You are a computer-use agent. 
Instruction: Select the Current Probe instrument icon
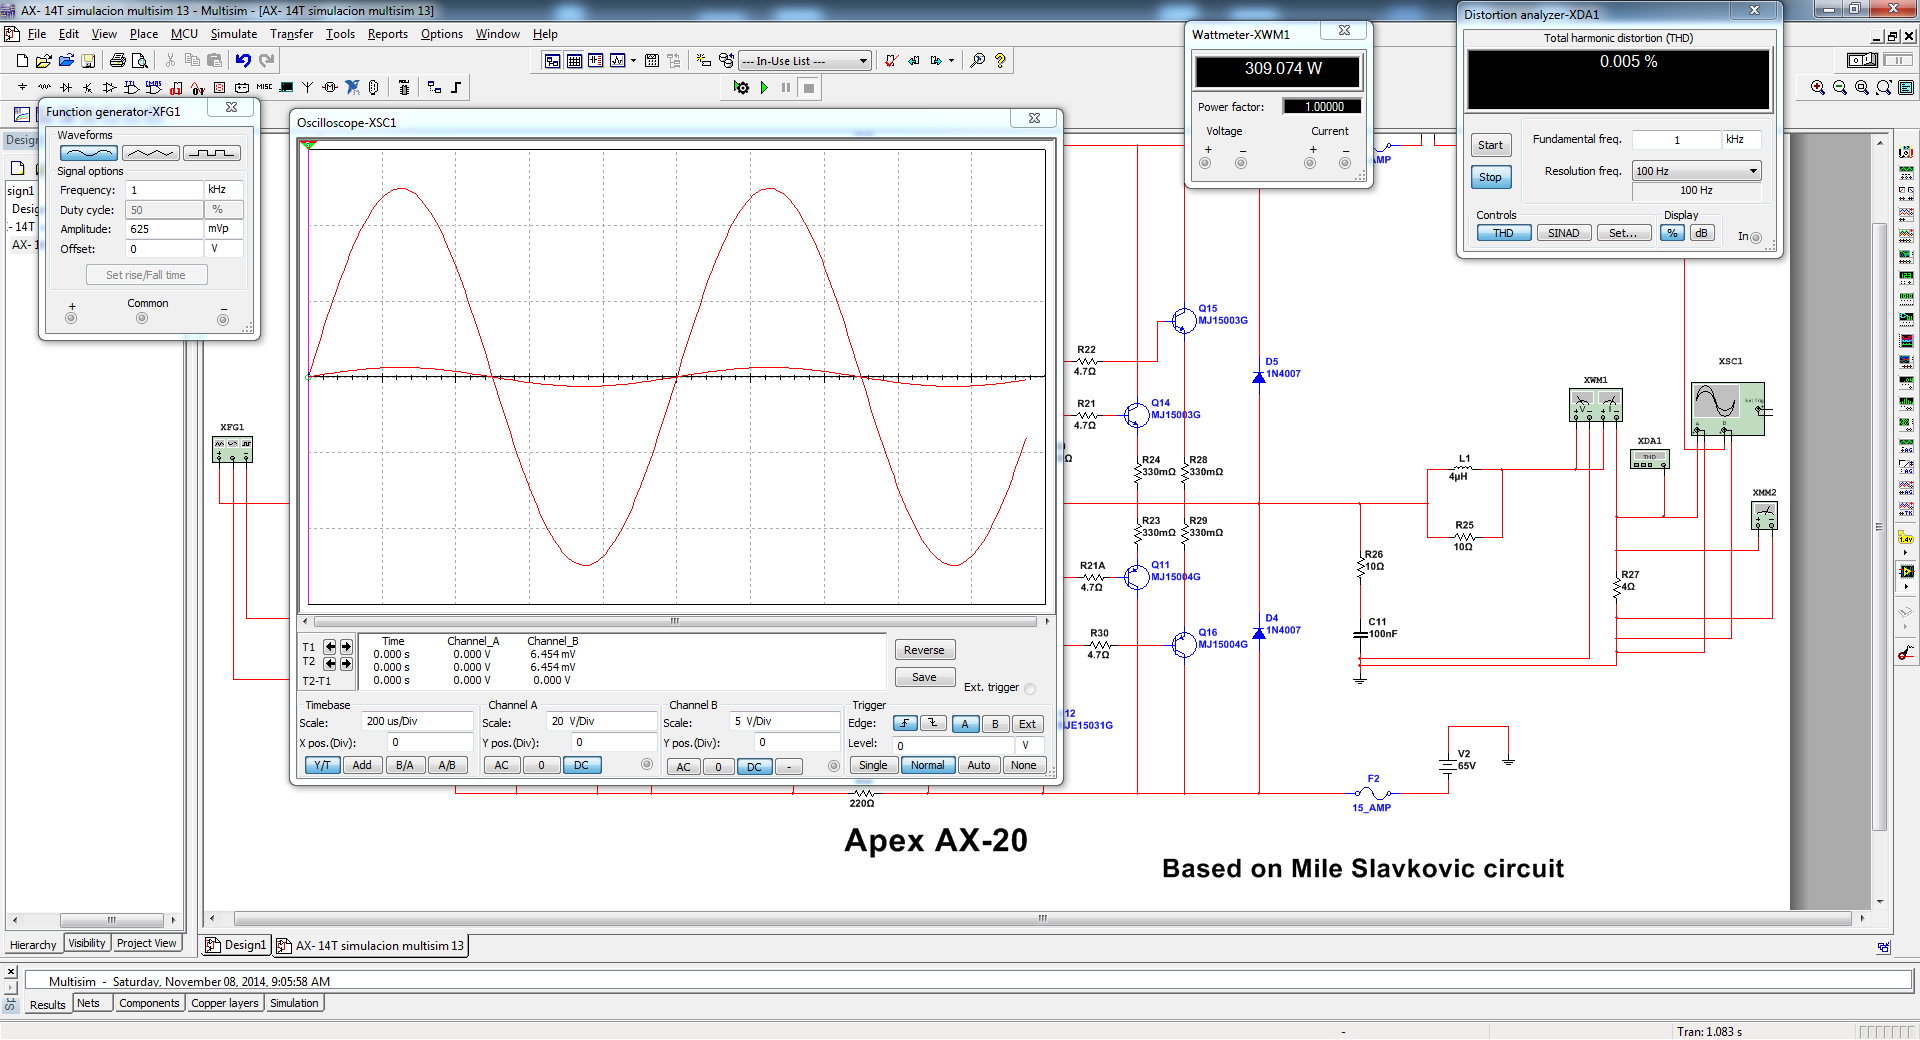coord(1906,653)
